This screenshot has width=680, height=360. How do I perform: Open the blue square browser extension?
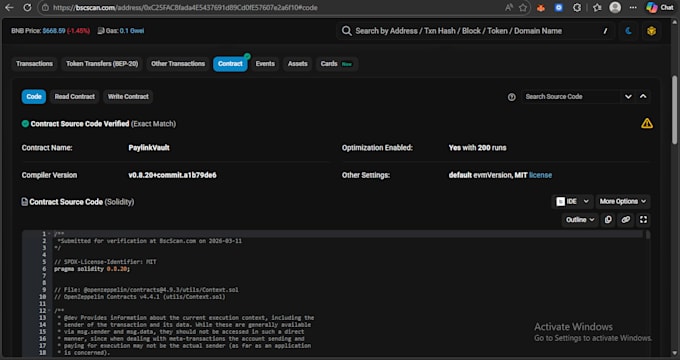pyautogui.click(x=559, y=7)
